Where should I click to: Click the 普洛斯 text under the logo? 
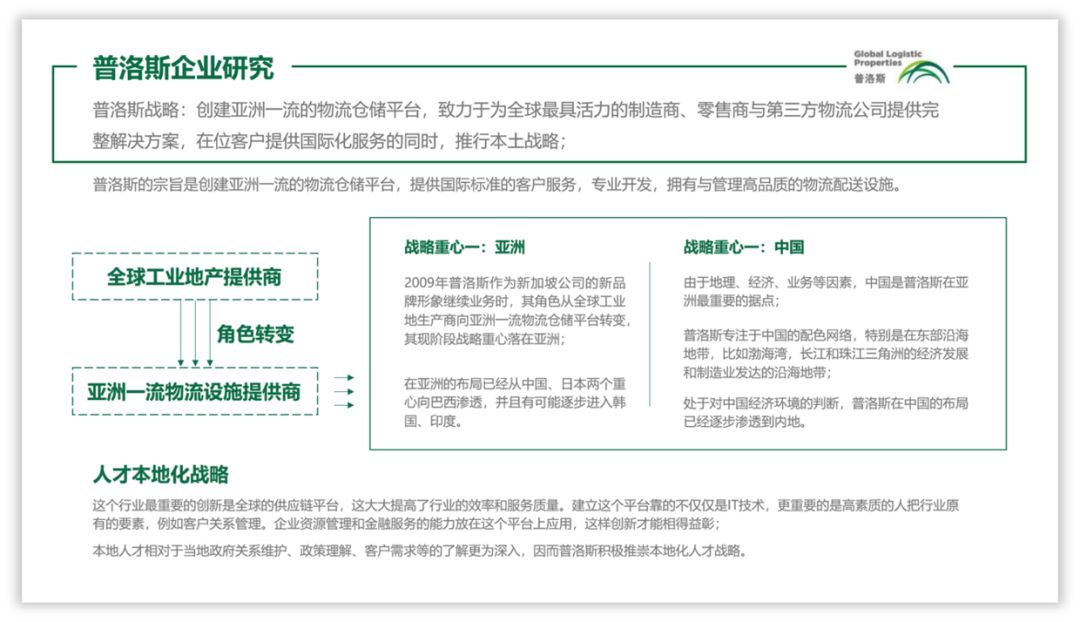point(869,79)
